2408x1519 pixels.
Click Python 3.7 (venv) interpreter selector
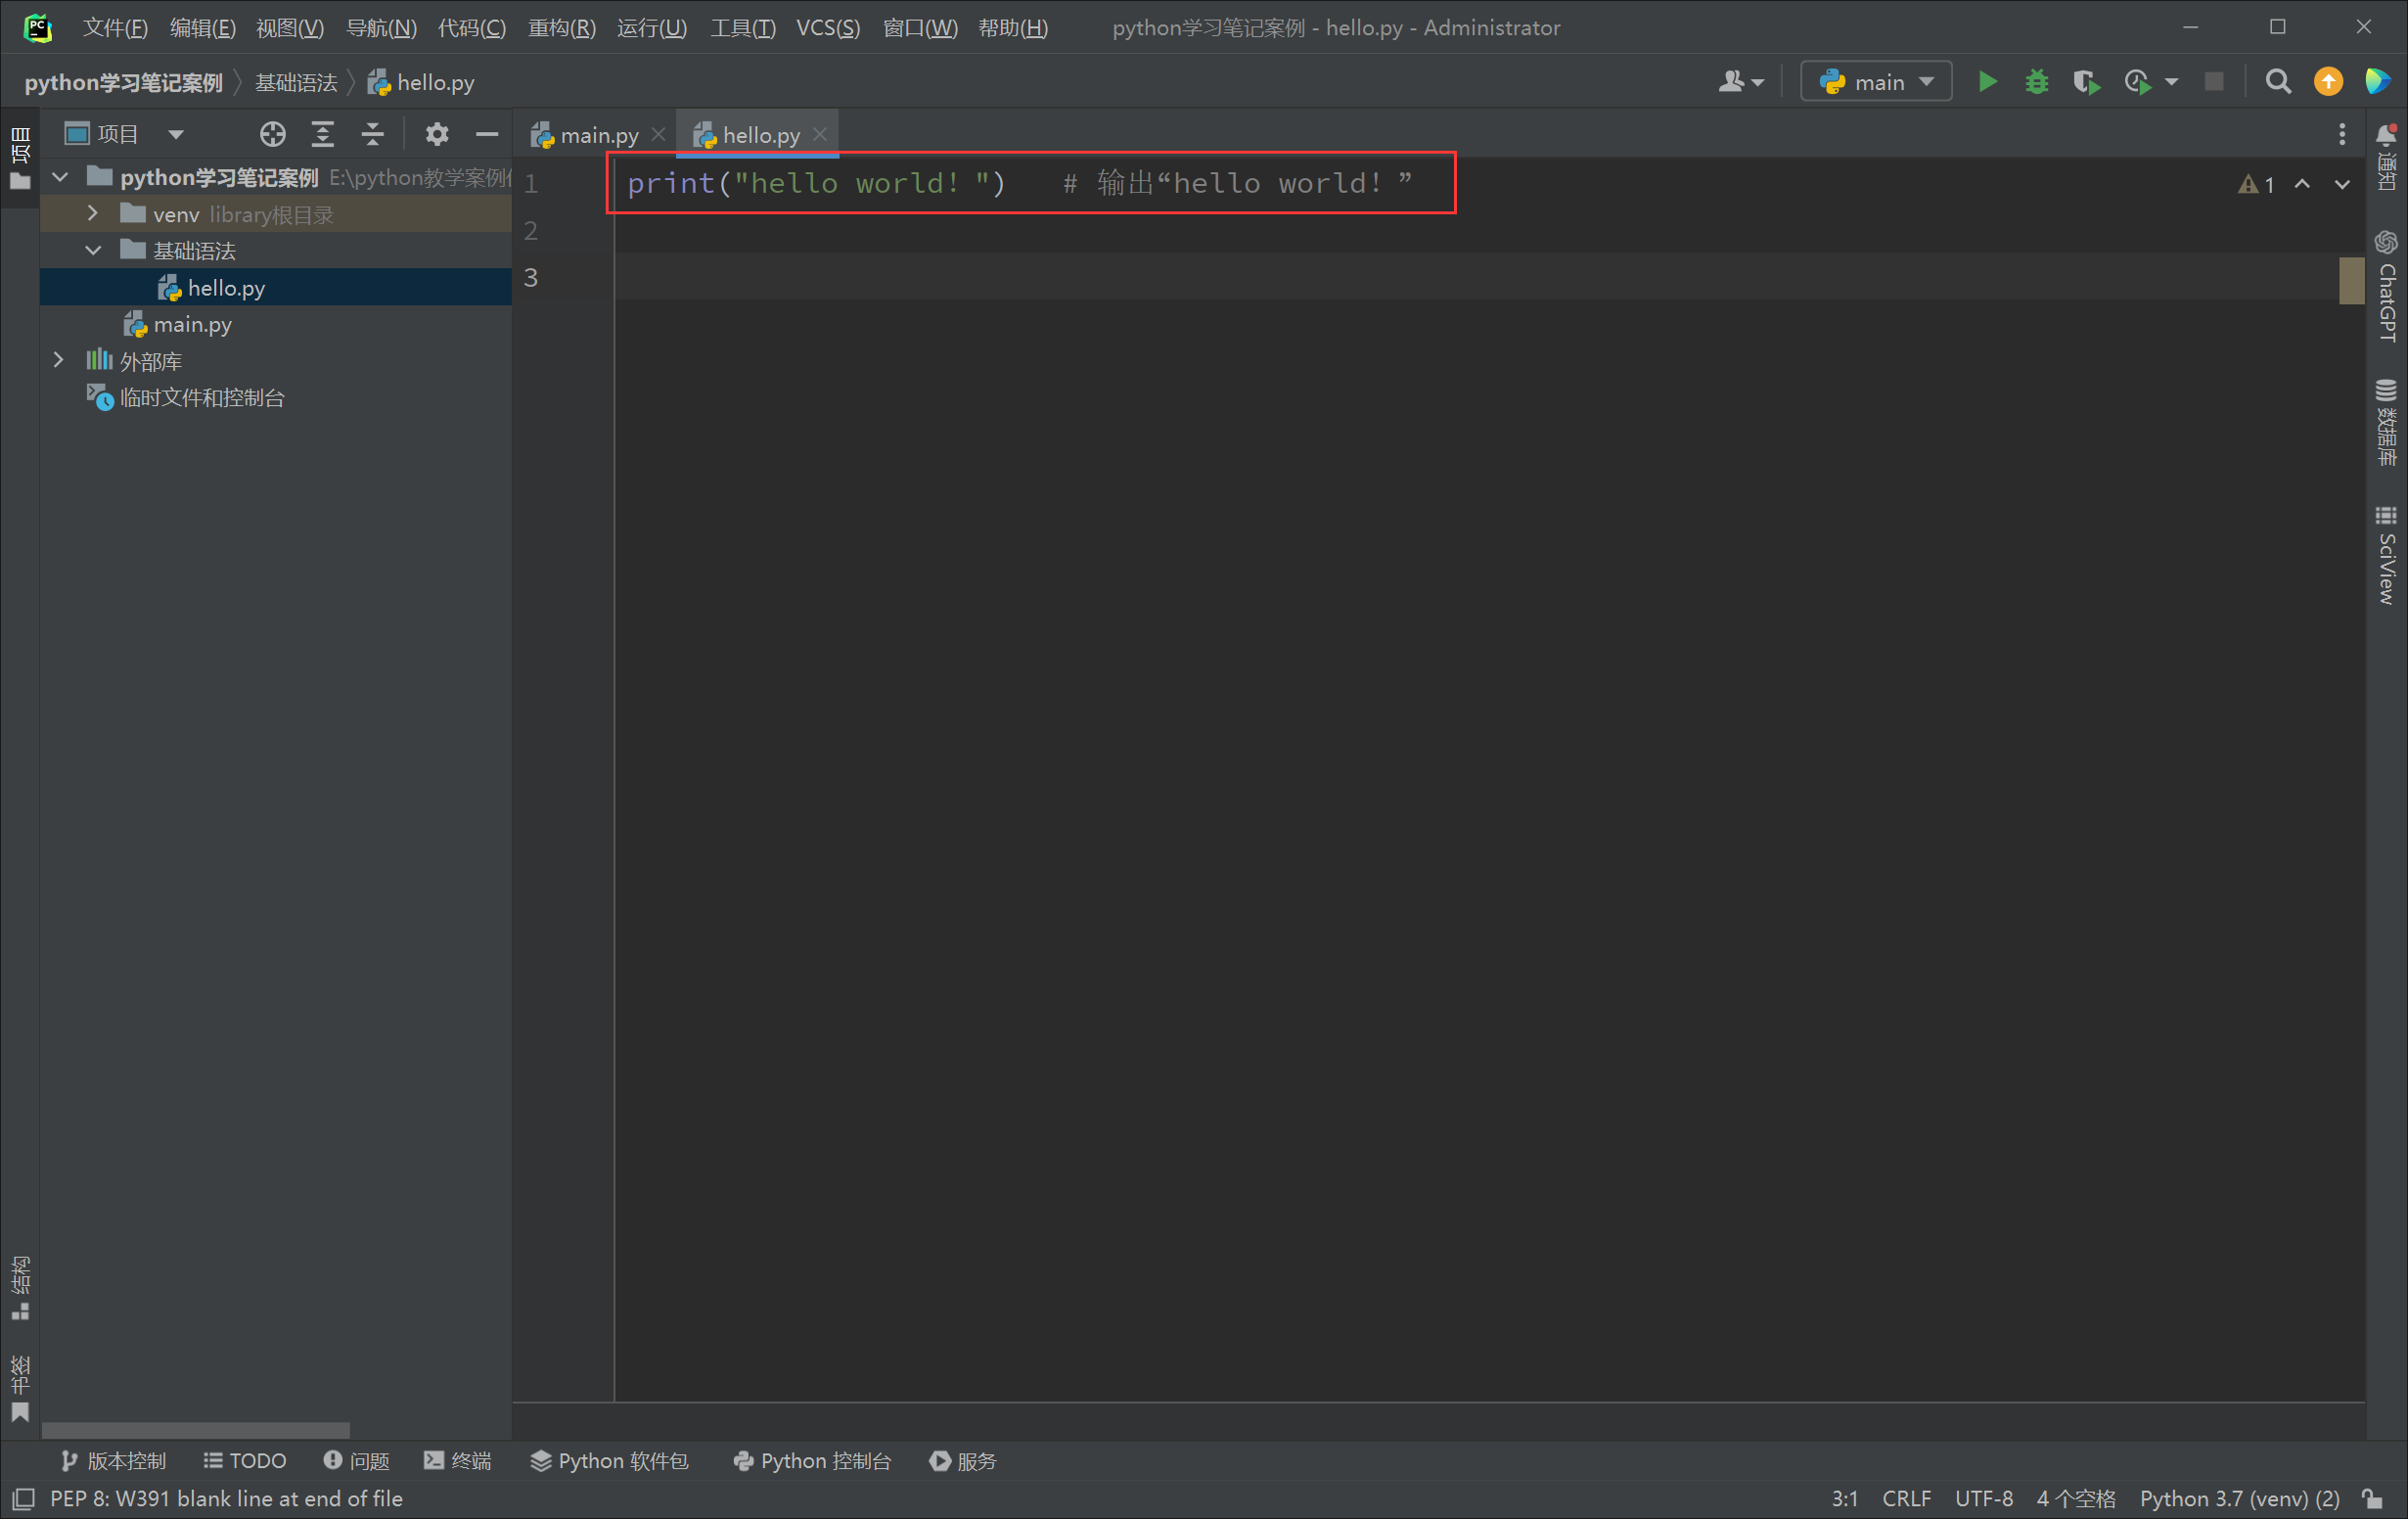(x=2238, y=1498)
